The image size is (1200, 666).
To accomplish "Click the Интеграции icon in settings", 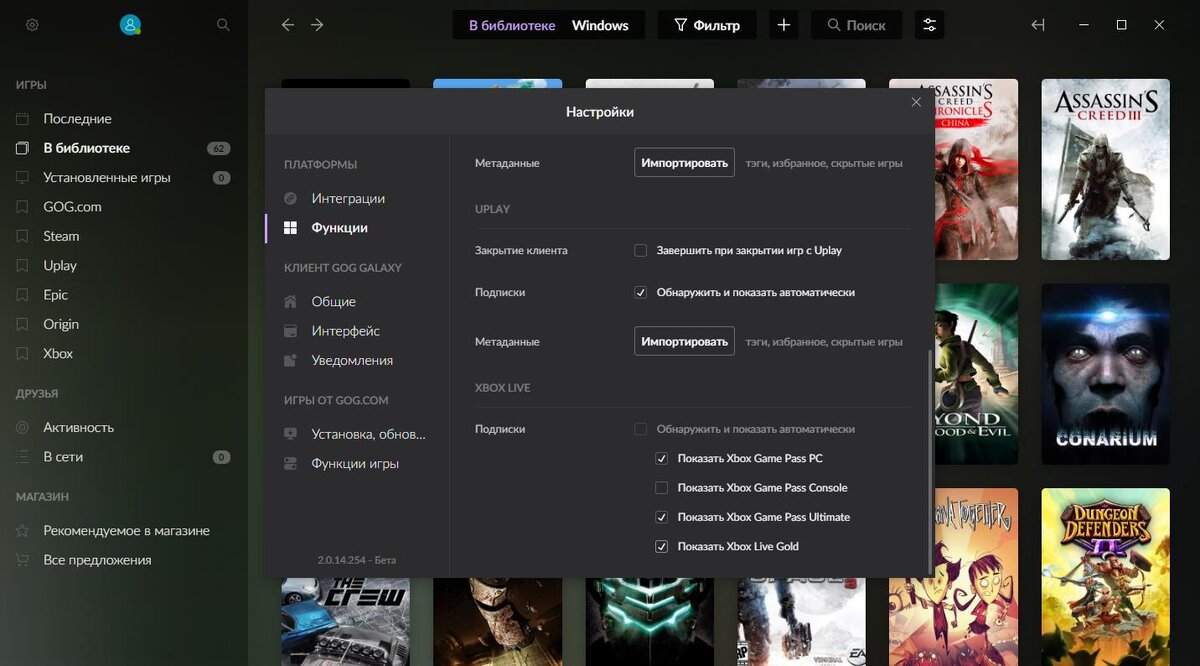I will (x=290, y=198).
